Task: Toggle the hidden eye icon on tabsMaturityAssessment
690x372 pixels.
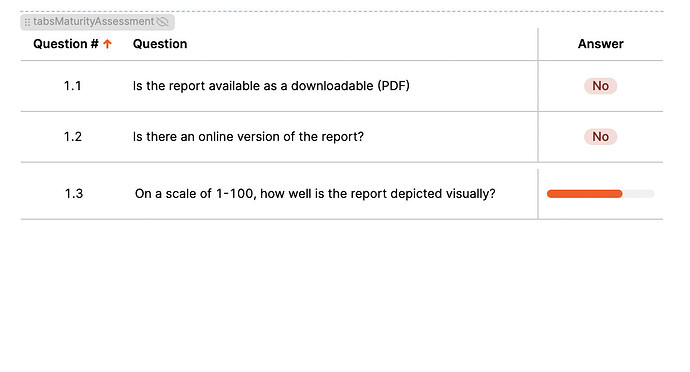Action: pos(162,22)
